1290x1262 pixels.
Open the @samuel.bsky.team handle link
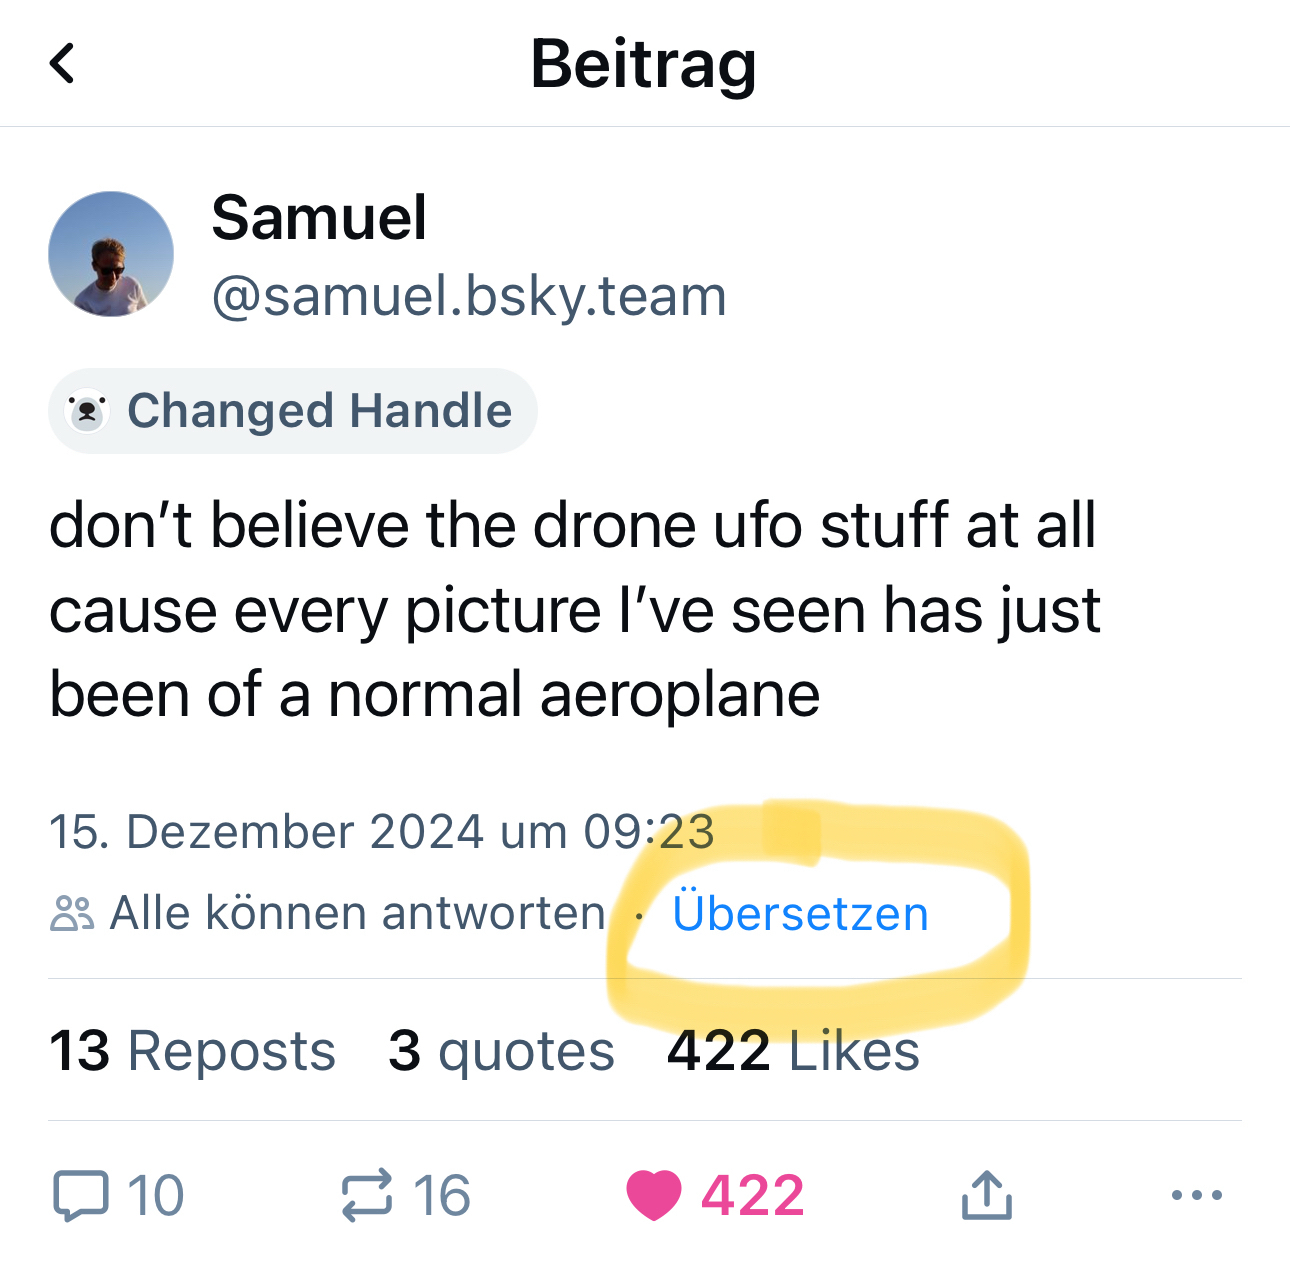click(469, 296)
